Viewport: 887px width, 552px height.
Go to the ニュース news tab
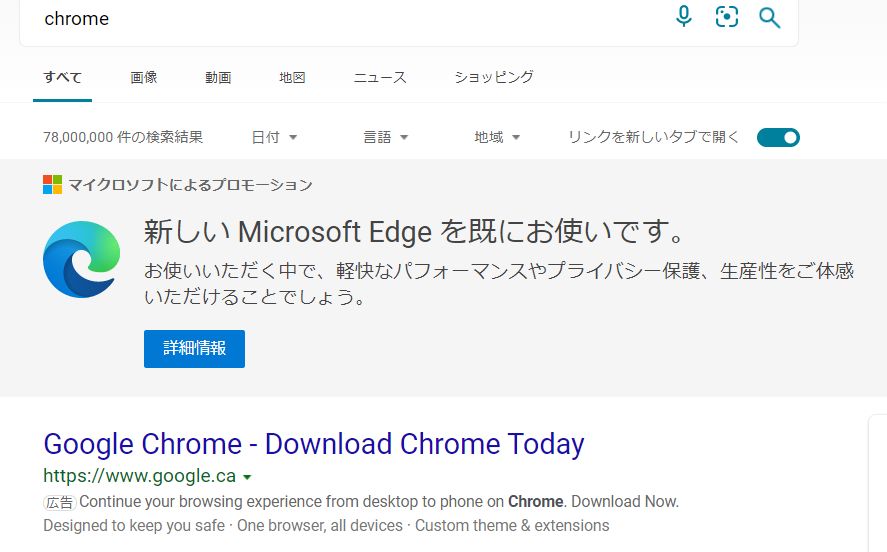click(x=380, y=77)
